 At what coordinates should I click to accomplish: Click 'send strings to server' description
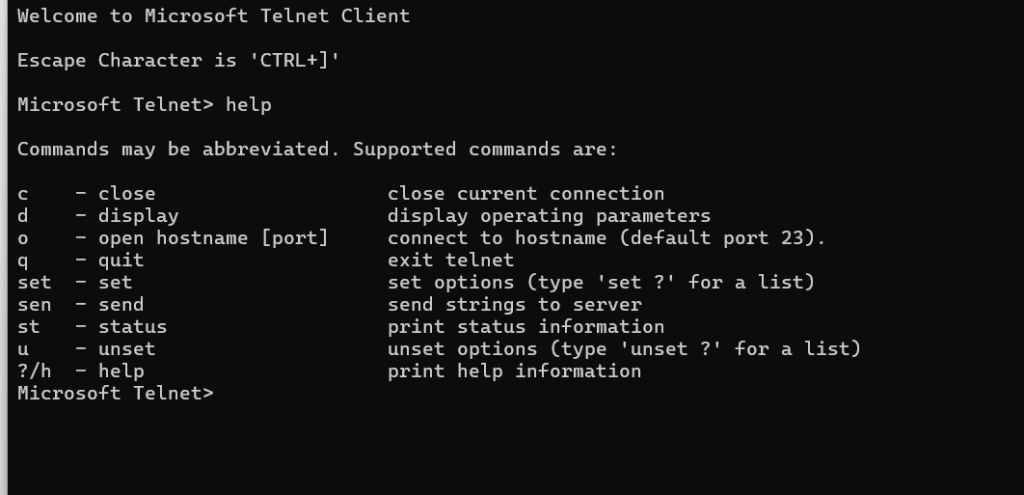pyautogui.click(x=515, y=305)
